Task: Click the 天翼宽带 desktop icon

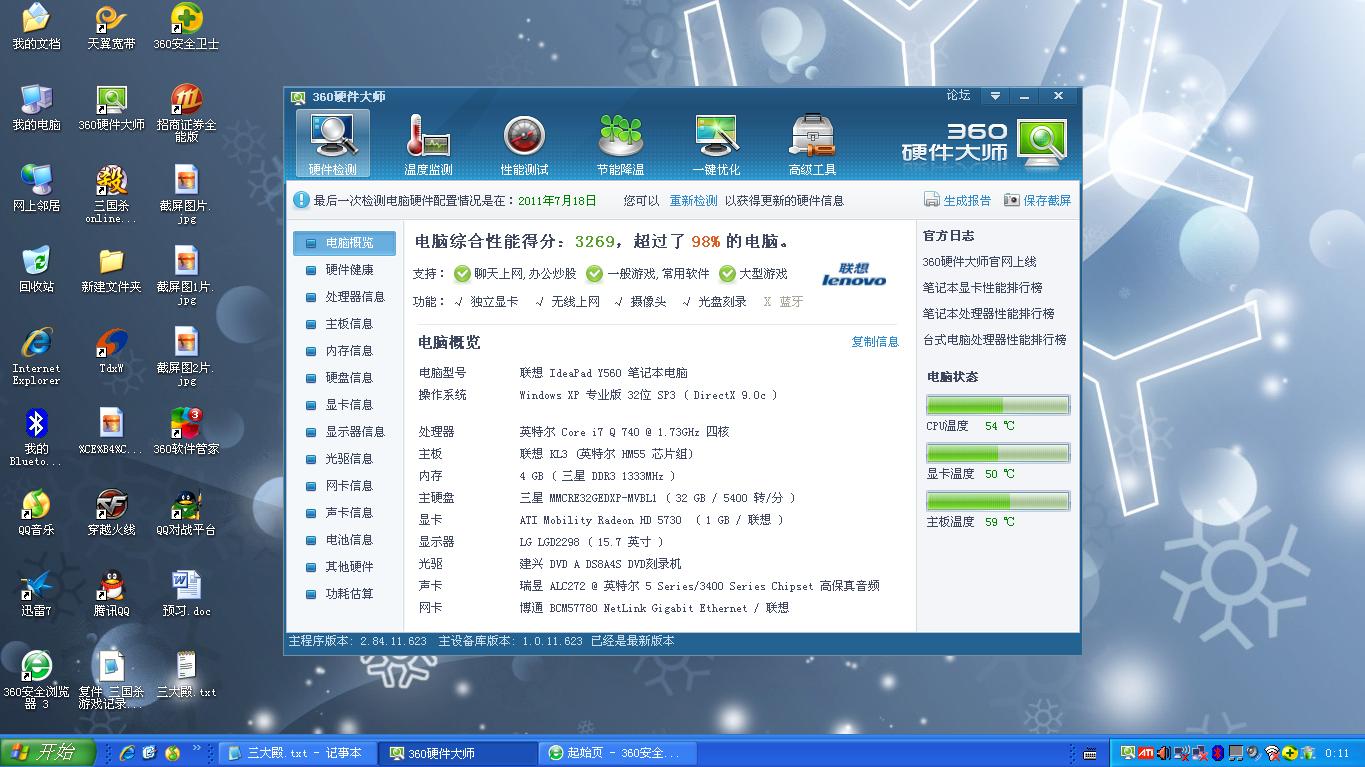Action: [x=111, y=27]
